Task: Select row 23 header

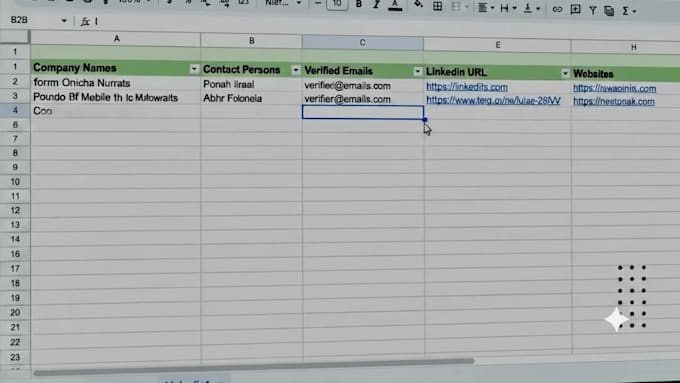Action: click(15, 357)
